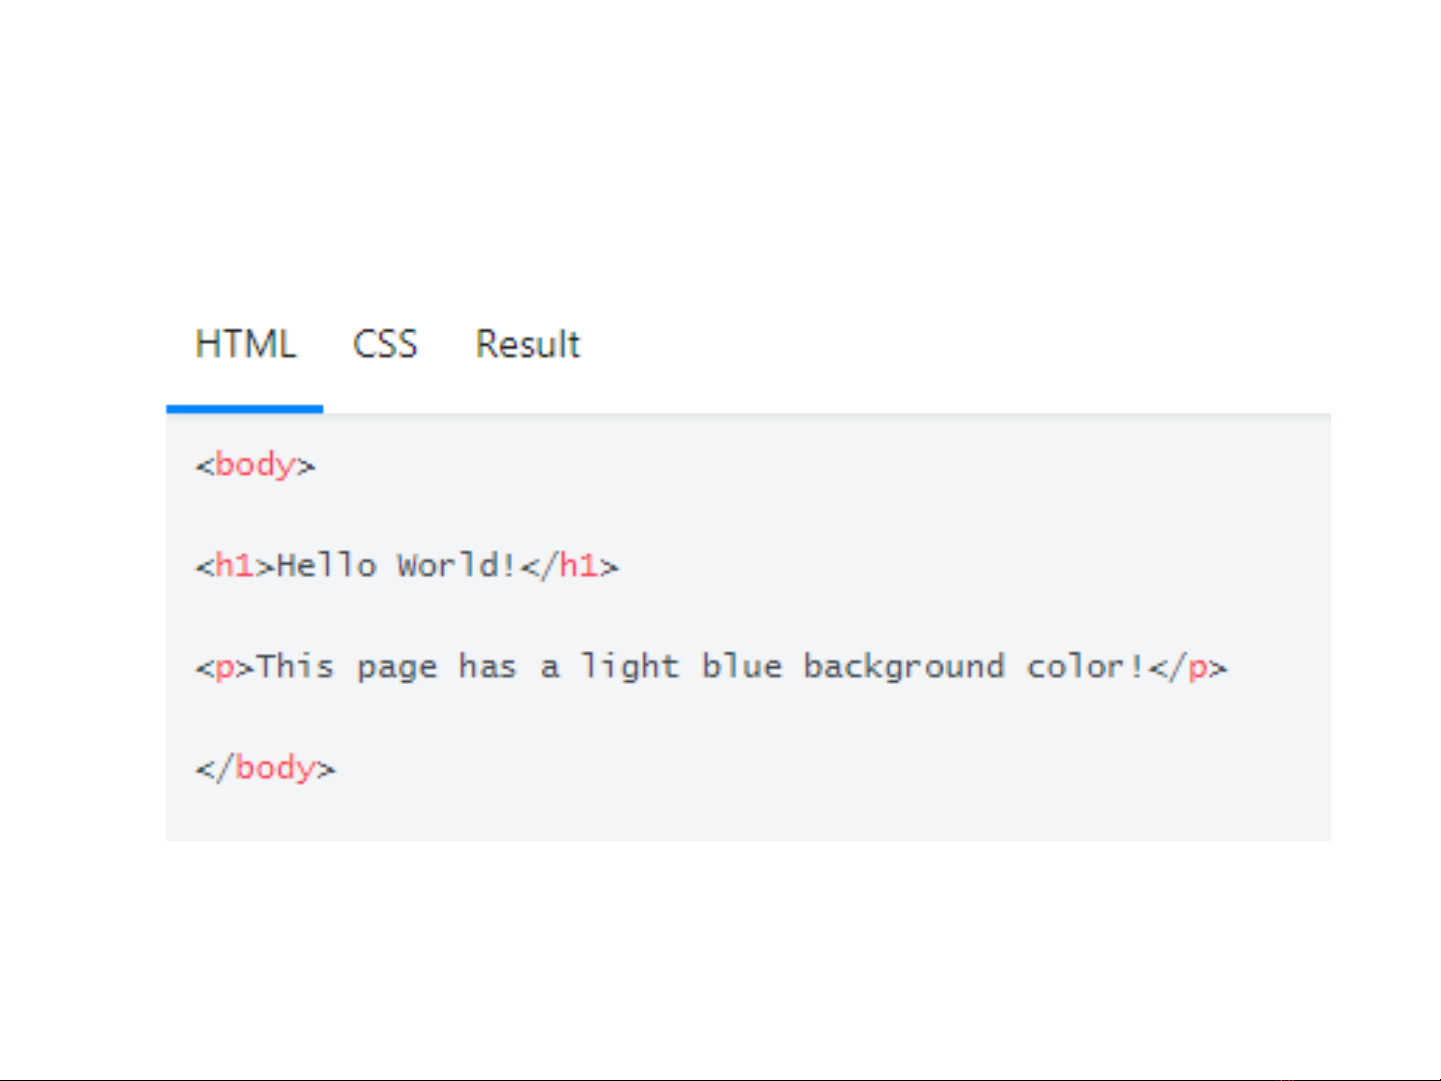
Task: Click the word "This" in the paragraph
Action: (x=295, y=667)
